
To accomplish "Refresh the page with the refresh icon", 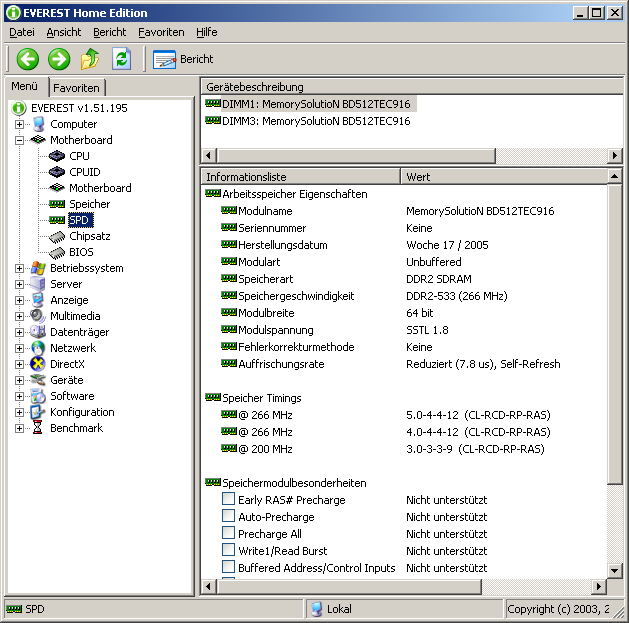I will (x=122, y=59).
